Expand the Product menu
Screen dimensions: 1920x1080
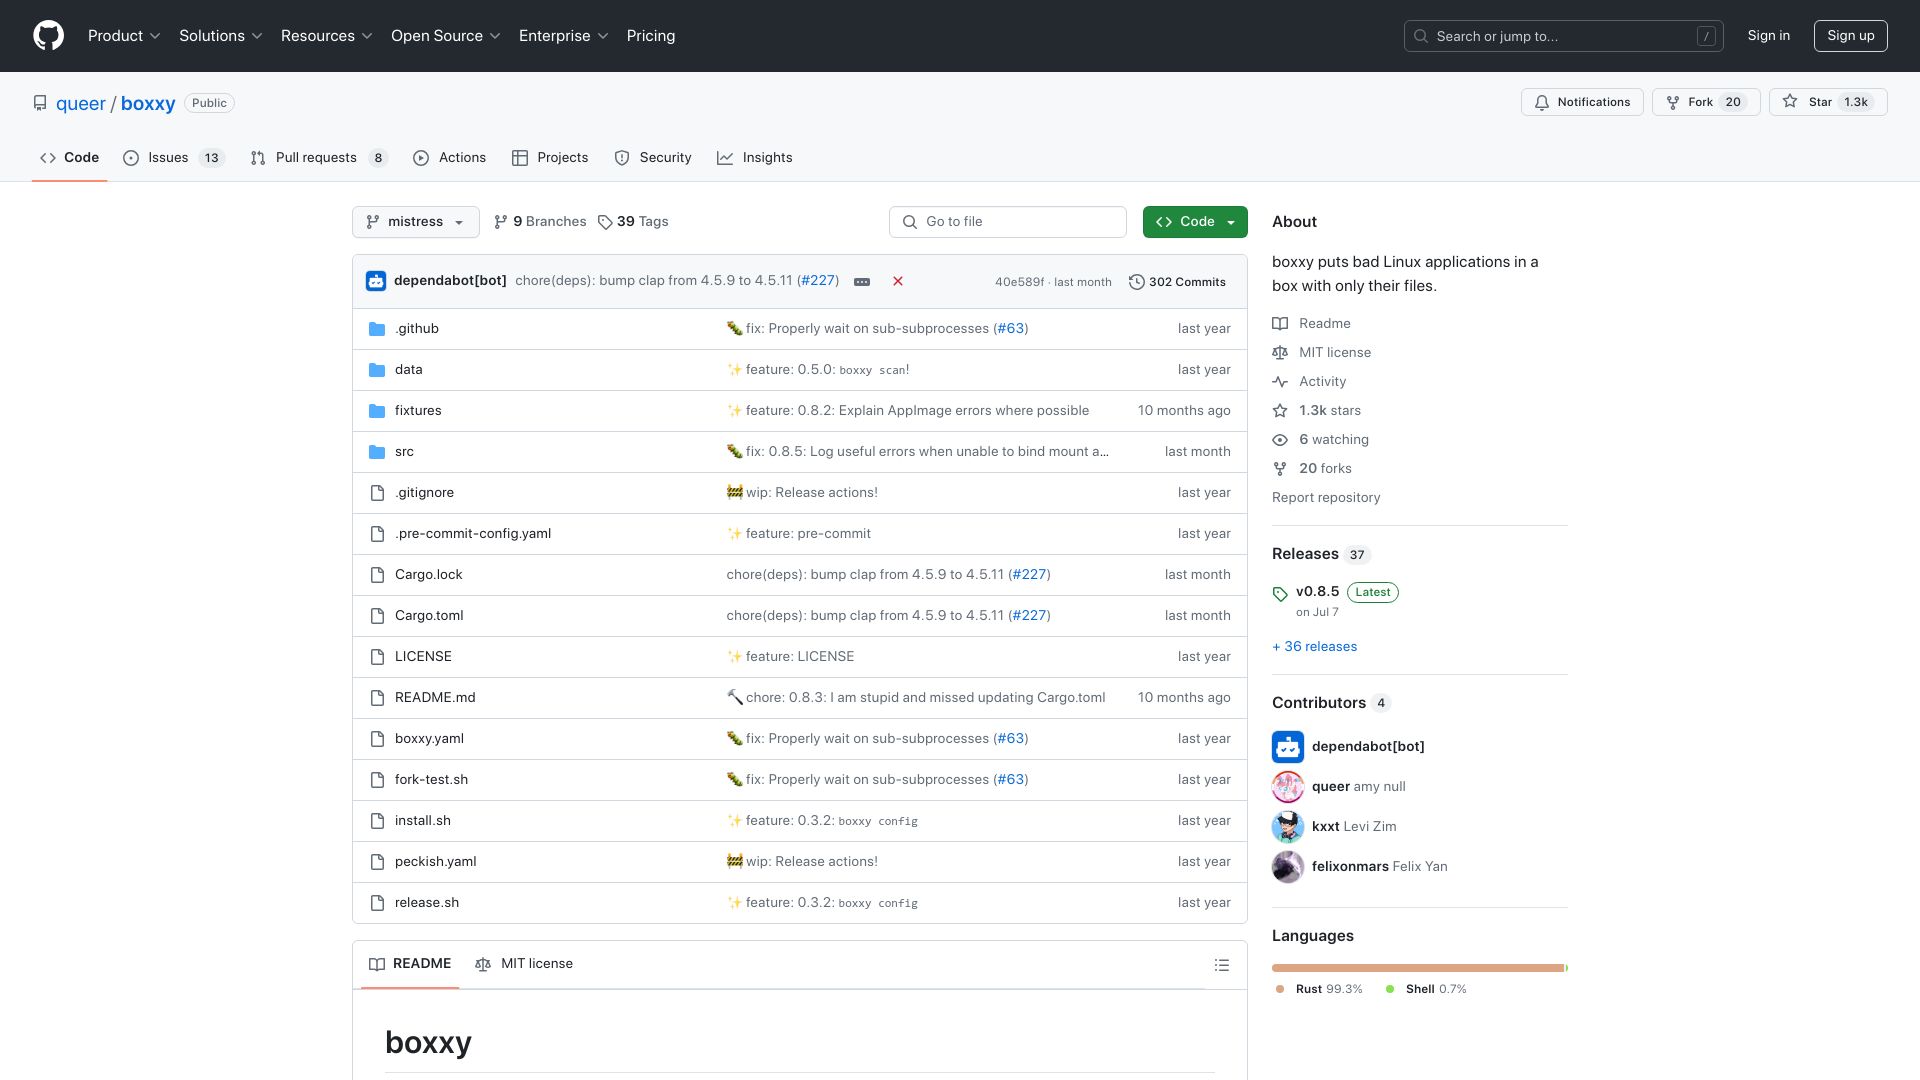[124, 36]
